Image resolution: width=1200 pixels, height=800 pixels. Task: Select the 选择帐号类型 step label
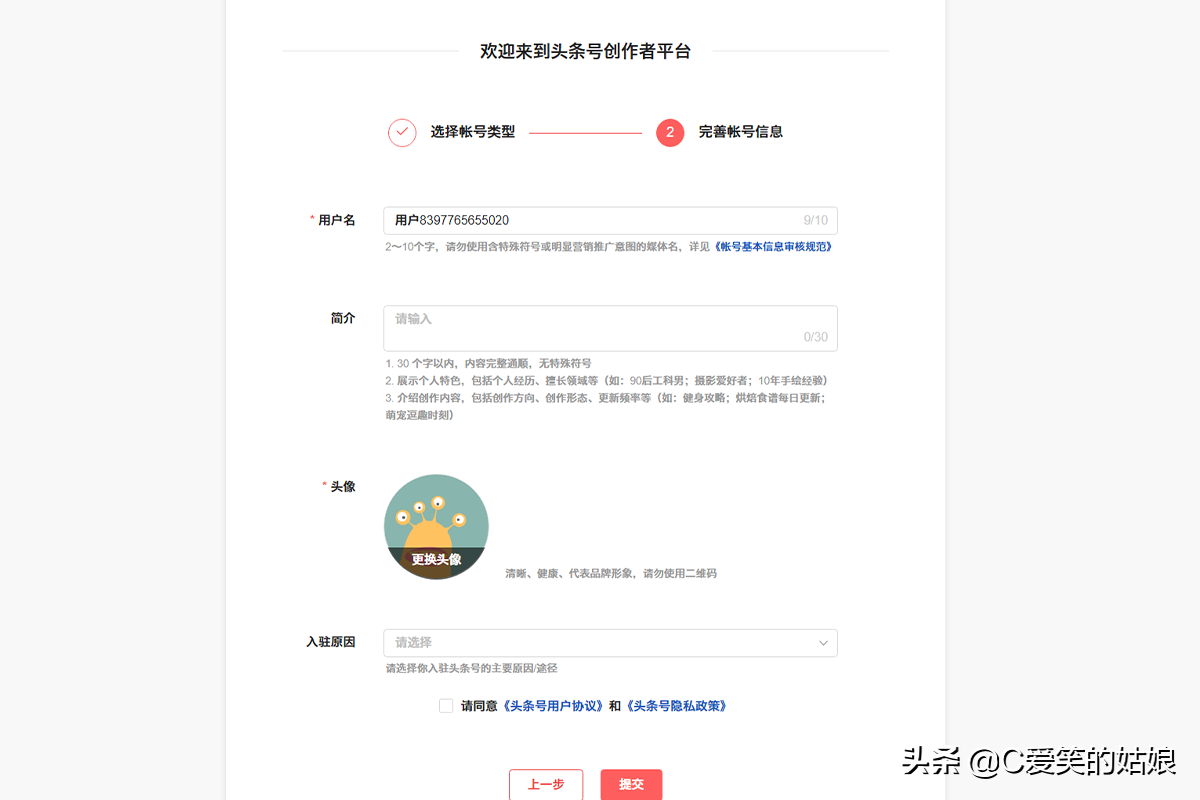(472, 132)
